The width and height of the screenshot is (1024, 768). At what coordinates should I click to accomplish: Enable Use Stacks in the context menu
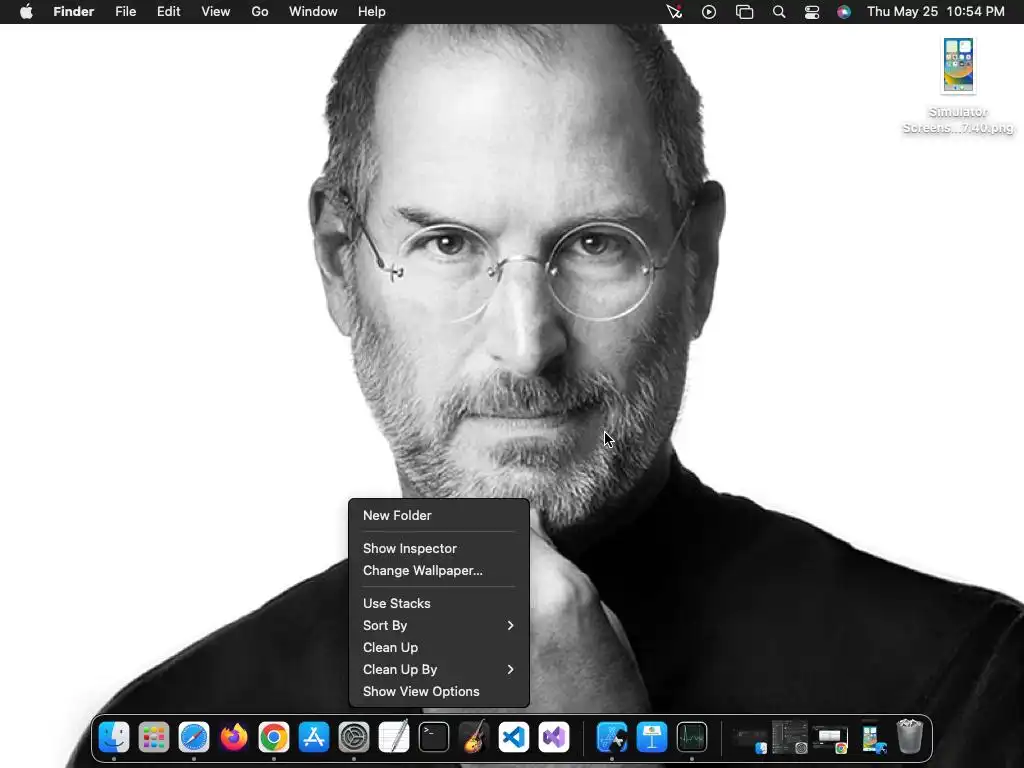(439, 603)
